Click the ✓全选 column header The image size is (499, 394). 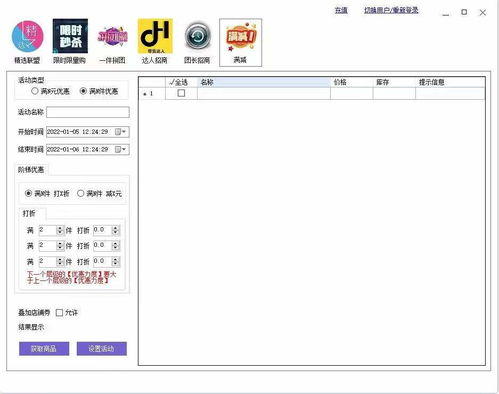point(181,82)
